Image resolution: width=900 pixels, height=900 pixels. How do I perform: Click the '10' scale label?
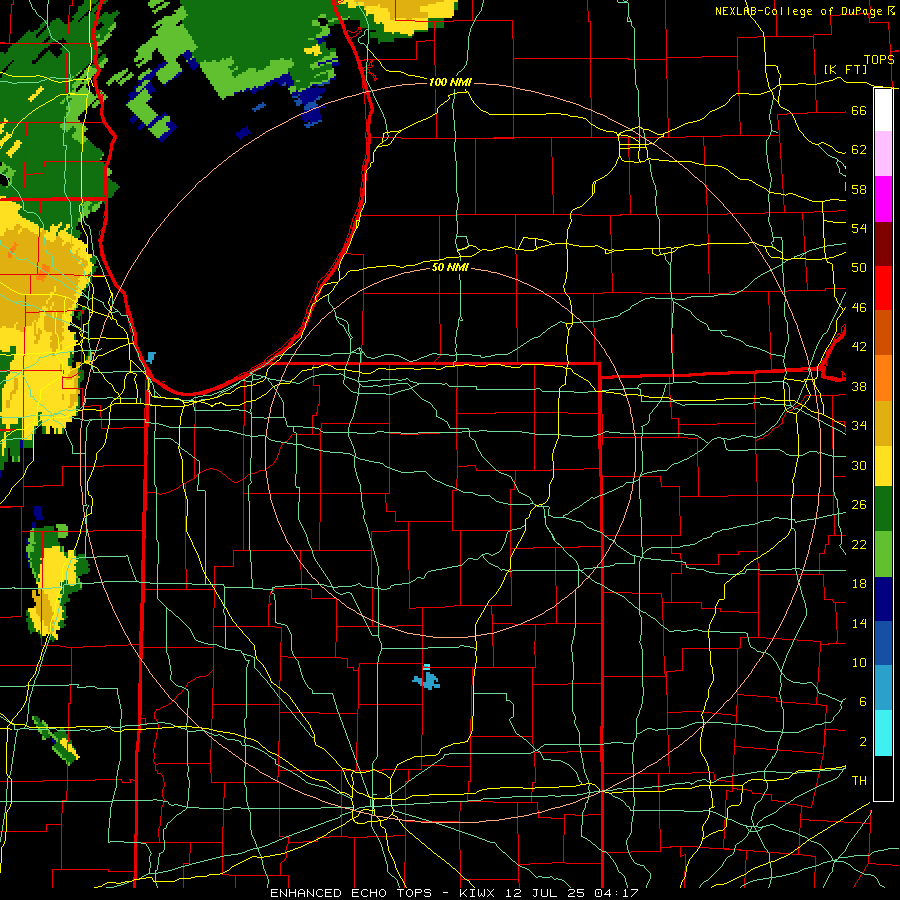[859, 663]
